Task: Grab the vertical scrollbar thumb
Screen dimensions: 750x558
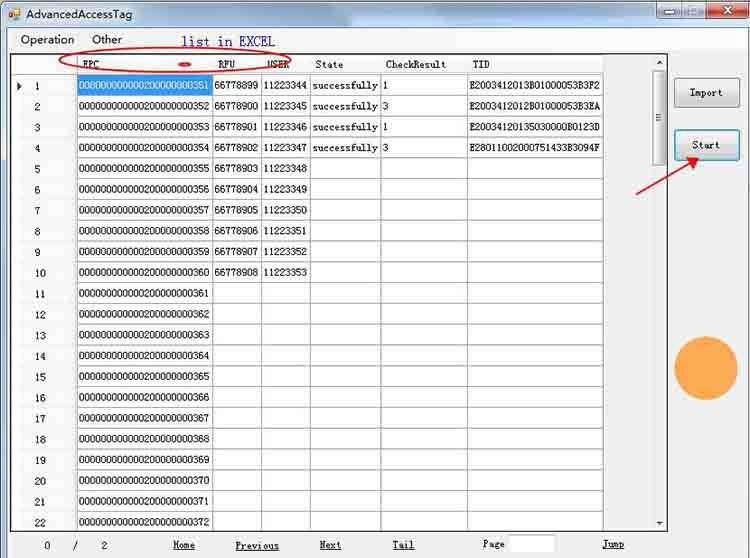Action: (659, 118)
